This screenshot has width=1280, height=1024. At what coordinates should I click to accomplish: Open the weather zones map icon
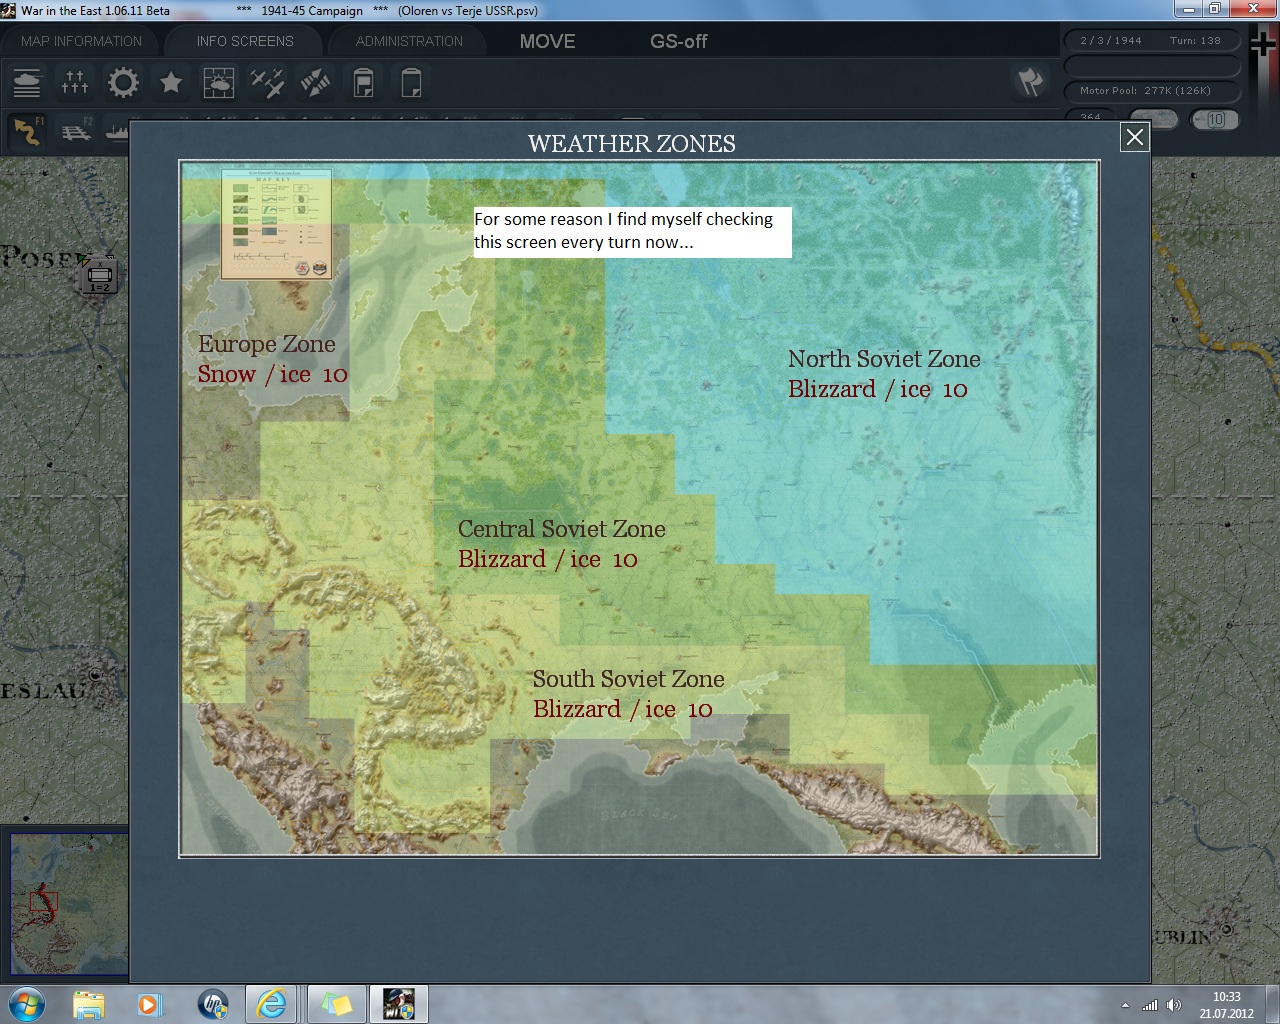tap(219, 82)
